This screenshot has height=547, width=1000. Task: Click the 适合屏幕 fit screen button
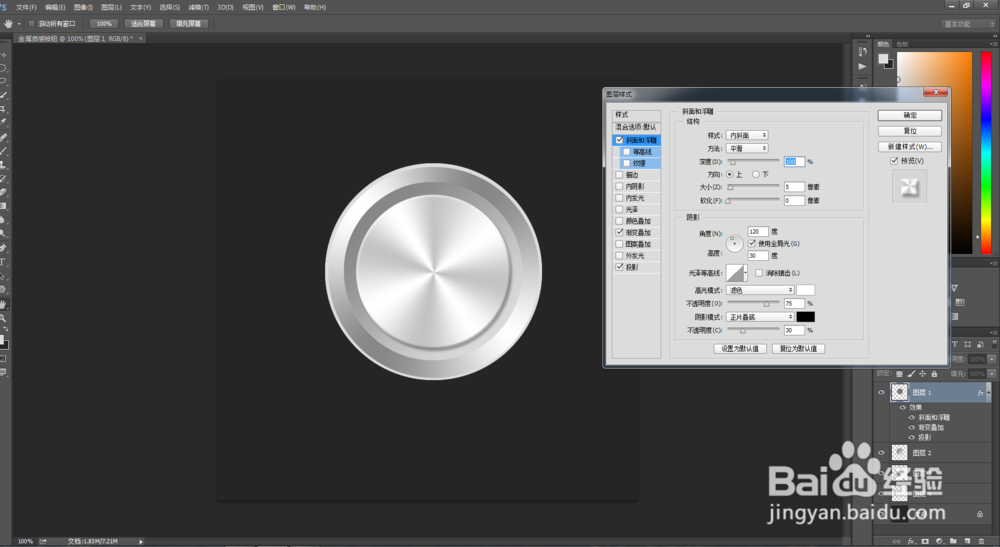[x=143, y=24]
